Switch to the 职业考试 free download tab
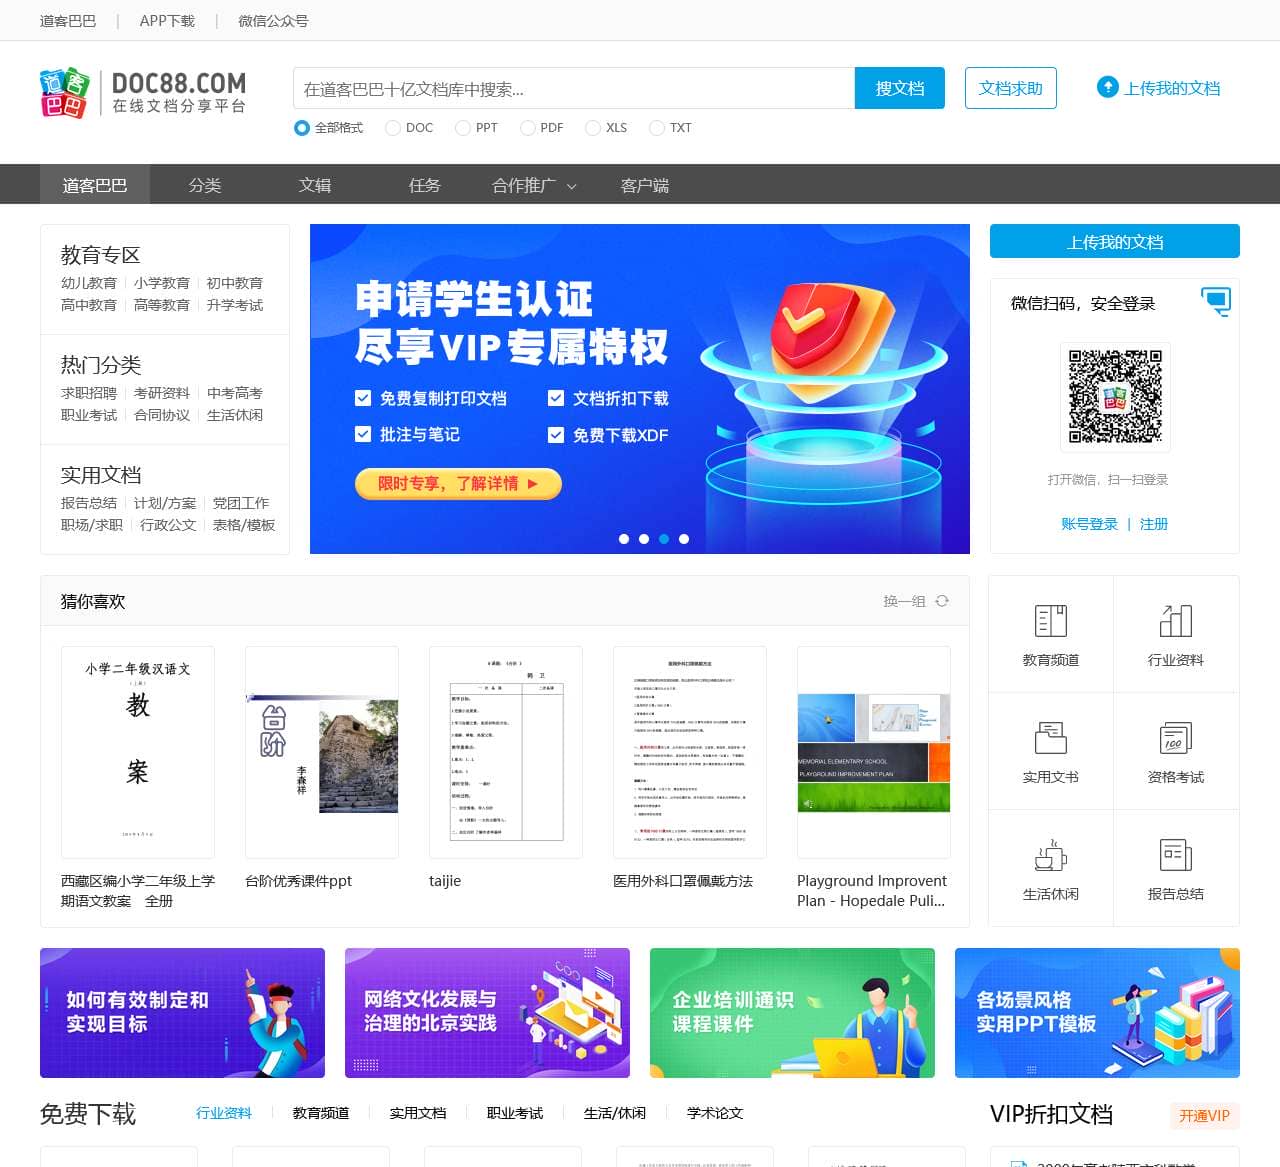1280x1167 pixels. coord(515,1113)
